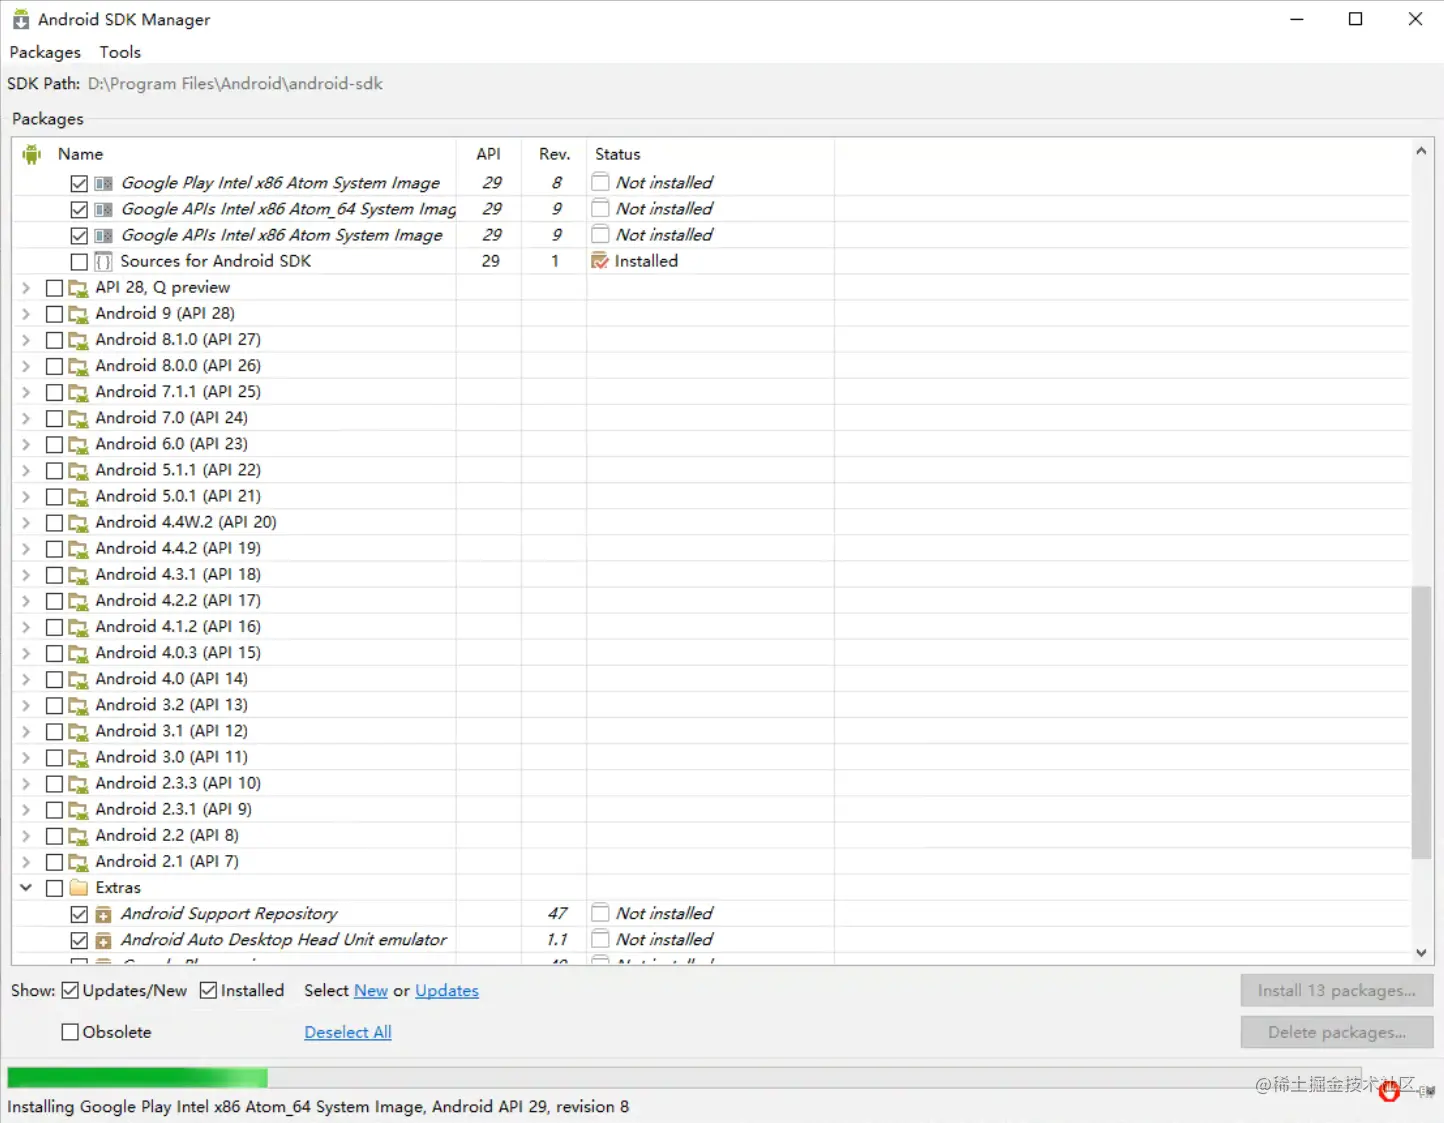Viewport: 1444px width, 1123px height.
Task: Click the Updates link
Action: coord(447,991)
